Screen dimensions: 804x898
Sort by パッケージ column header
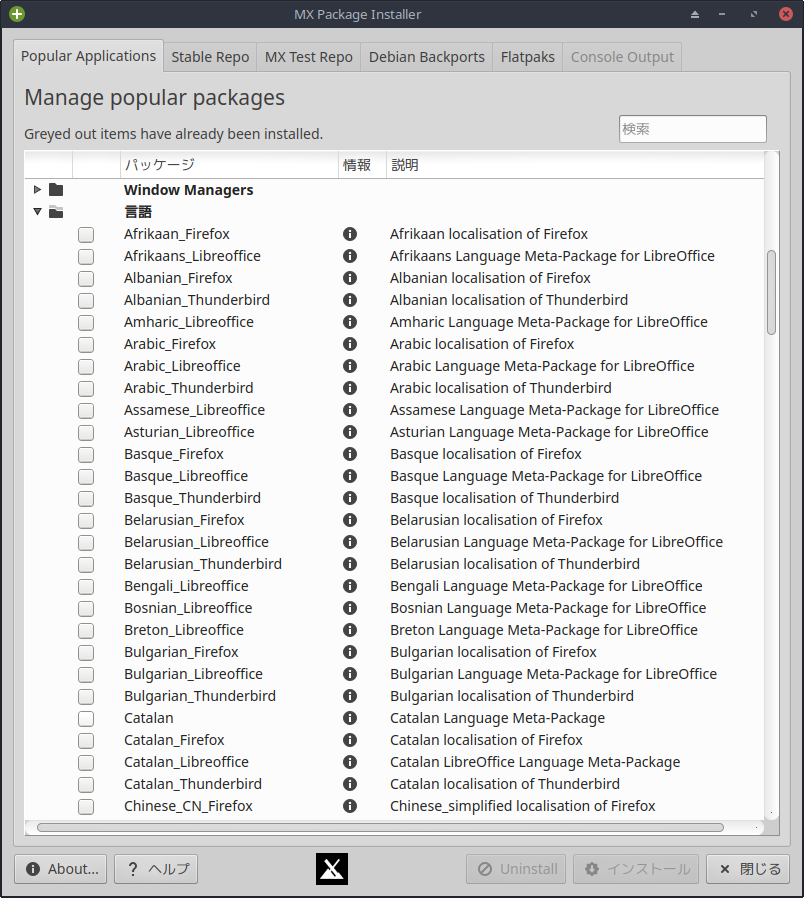tap(229, 165)
